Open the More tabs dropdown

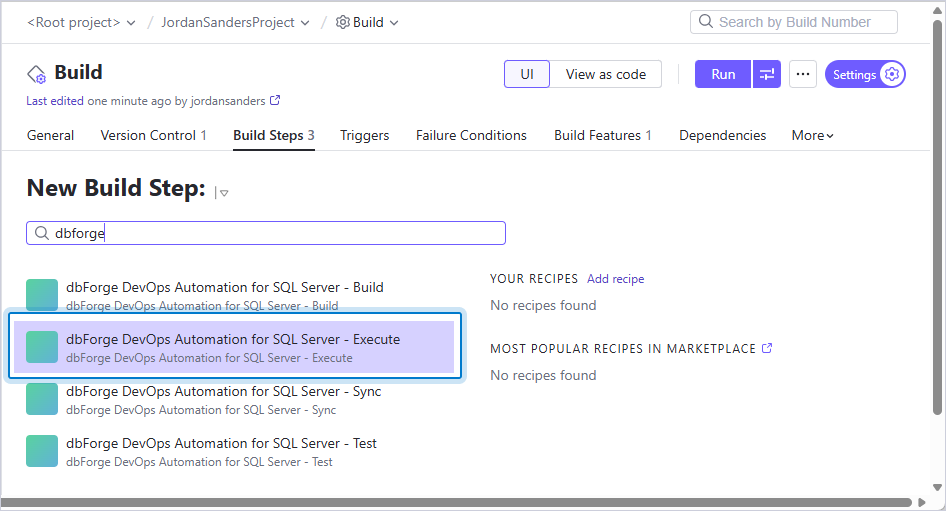click(812, 135)
